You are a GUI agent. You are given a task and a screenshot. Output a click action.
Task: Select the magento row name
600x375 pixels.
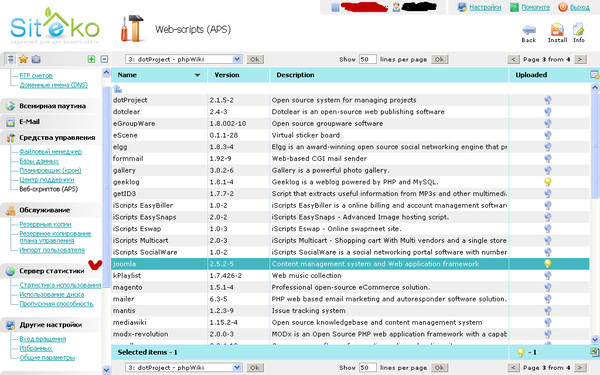pos(127,287)
